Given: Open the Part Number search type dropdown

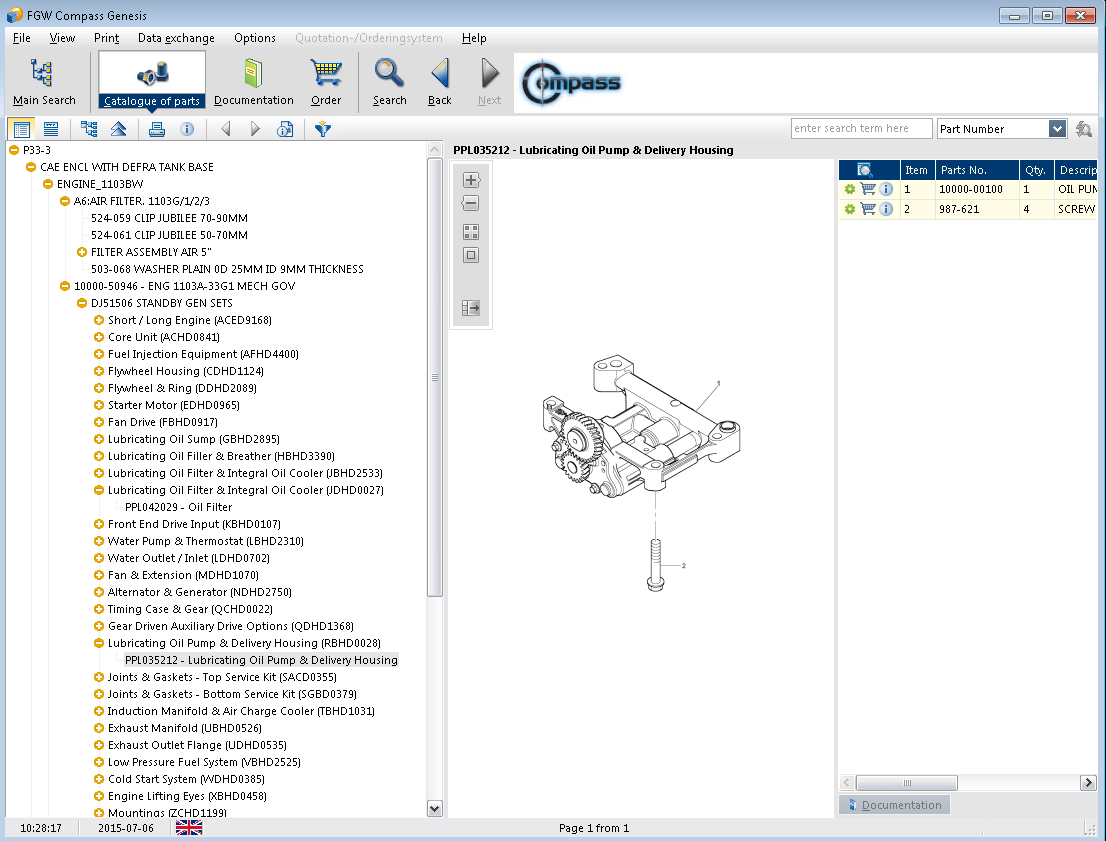Looking at the screenshot, I should click(x=1057, y=129).
